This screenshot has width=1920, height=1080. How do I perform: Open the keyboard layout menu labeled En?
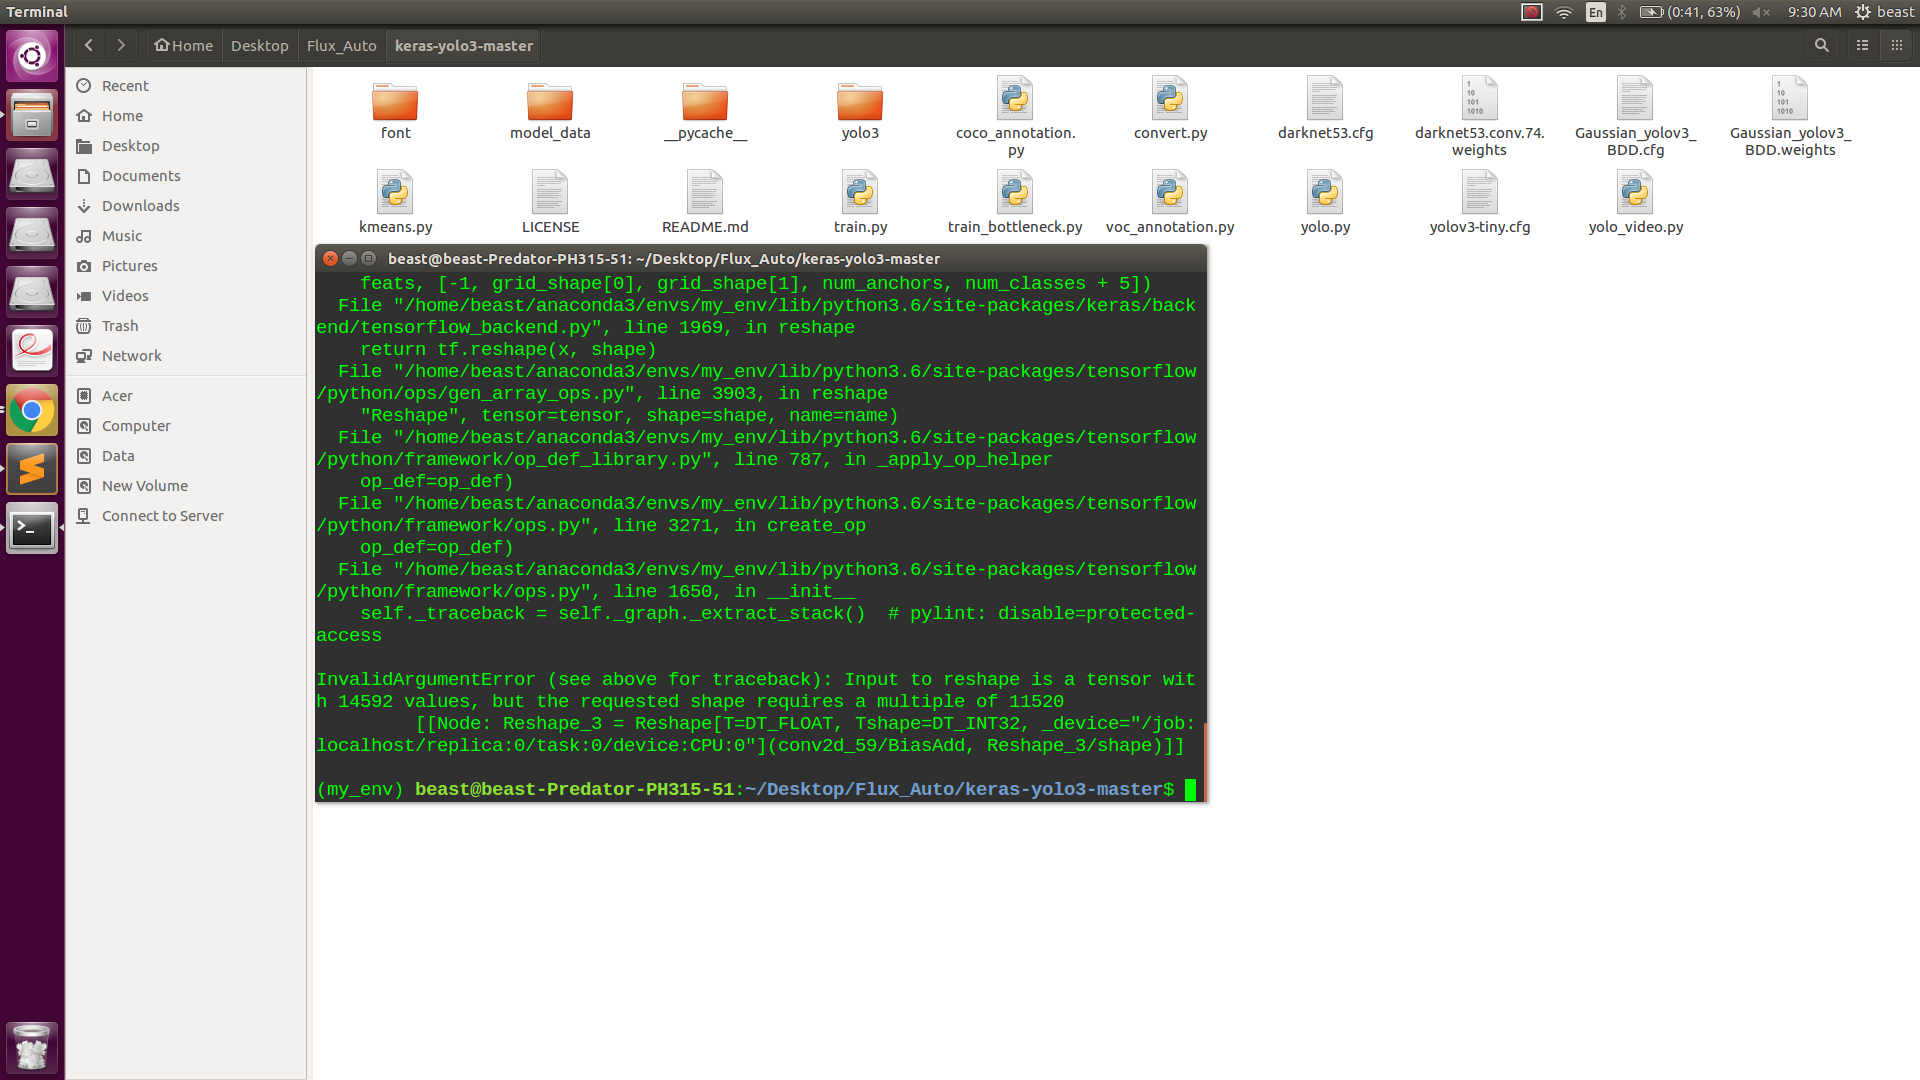tap(1595, 12)
